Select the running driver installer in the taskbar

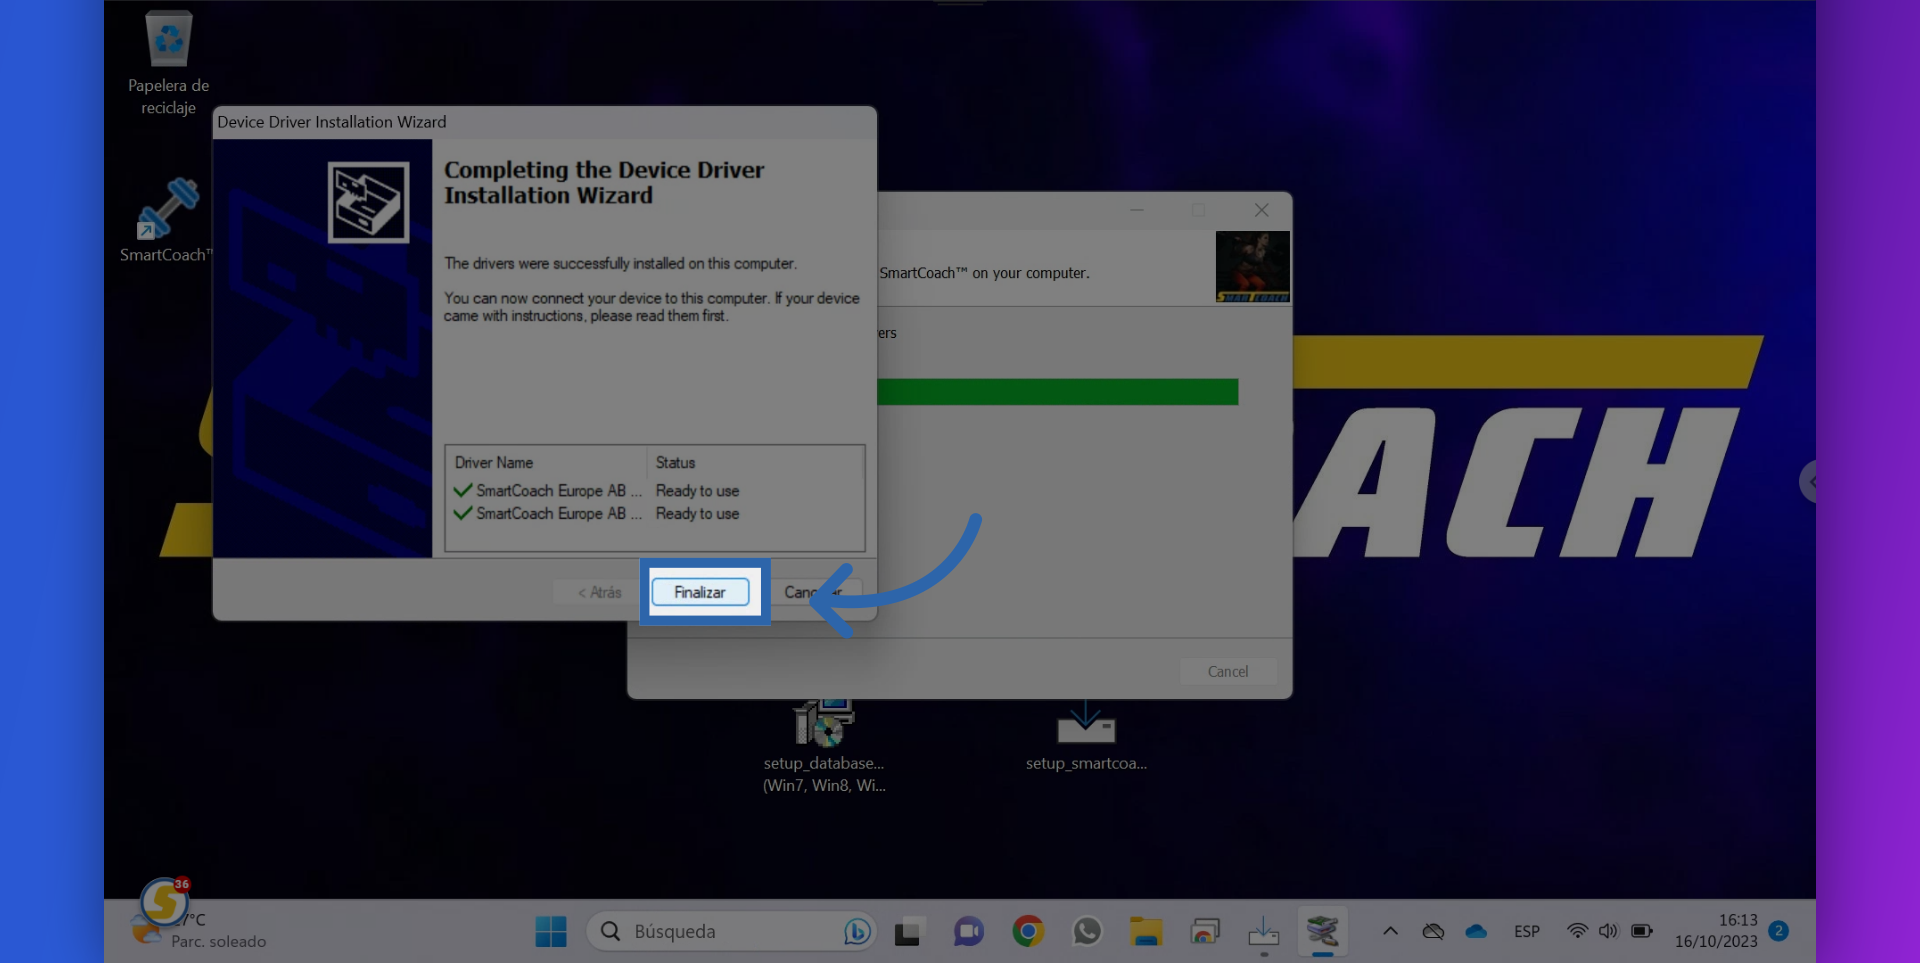point(1323,931)
